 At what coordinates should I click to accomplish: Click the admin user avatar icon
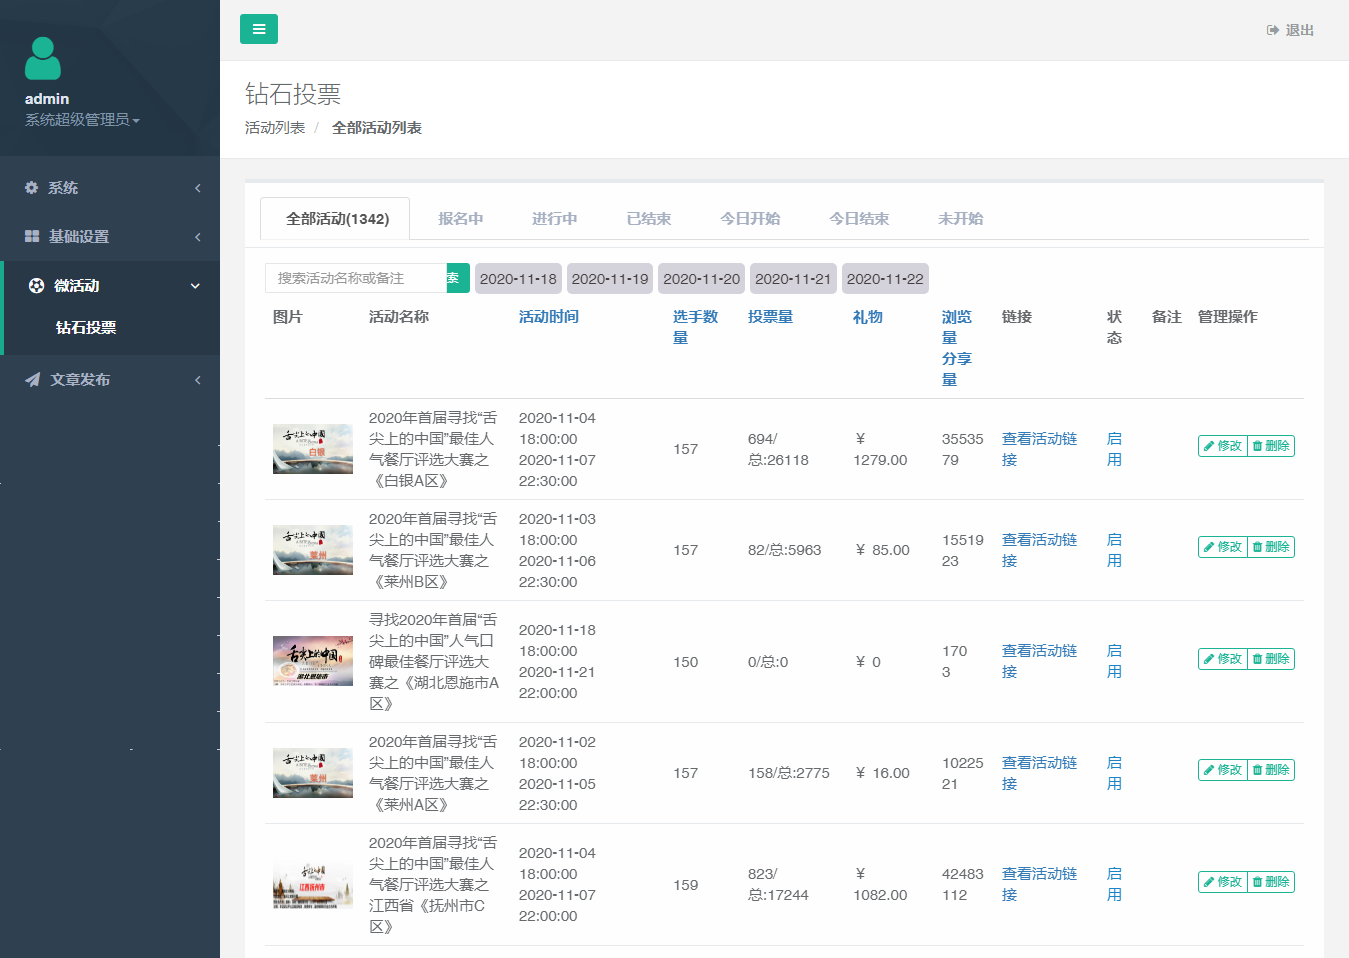43,59
